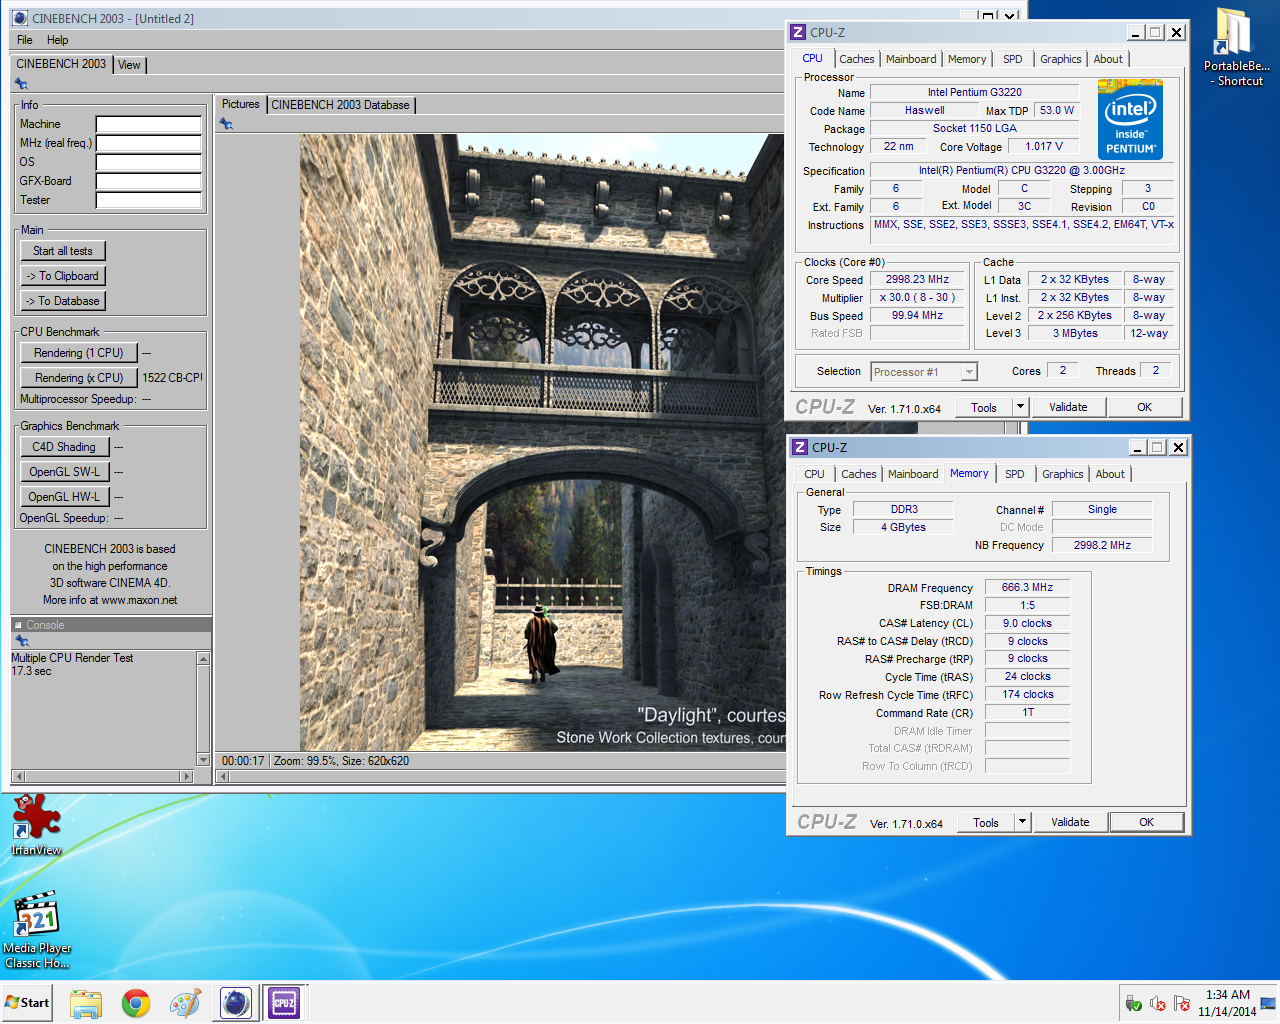This screenshot has width=1280, height=1024.
Task: Click the GFX-Board input field
Action: click(149, 181)
